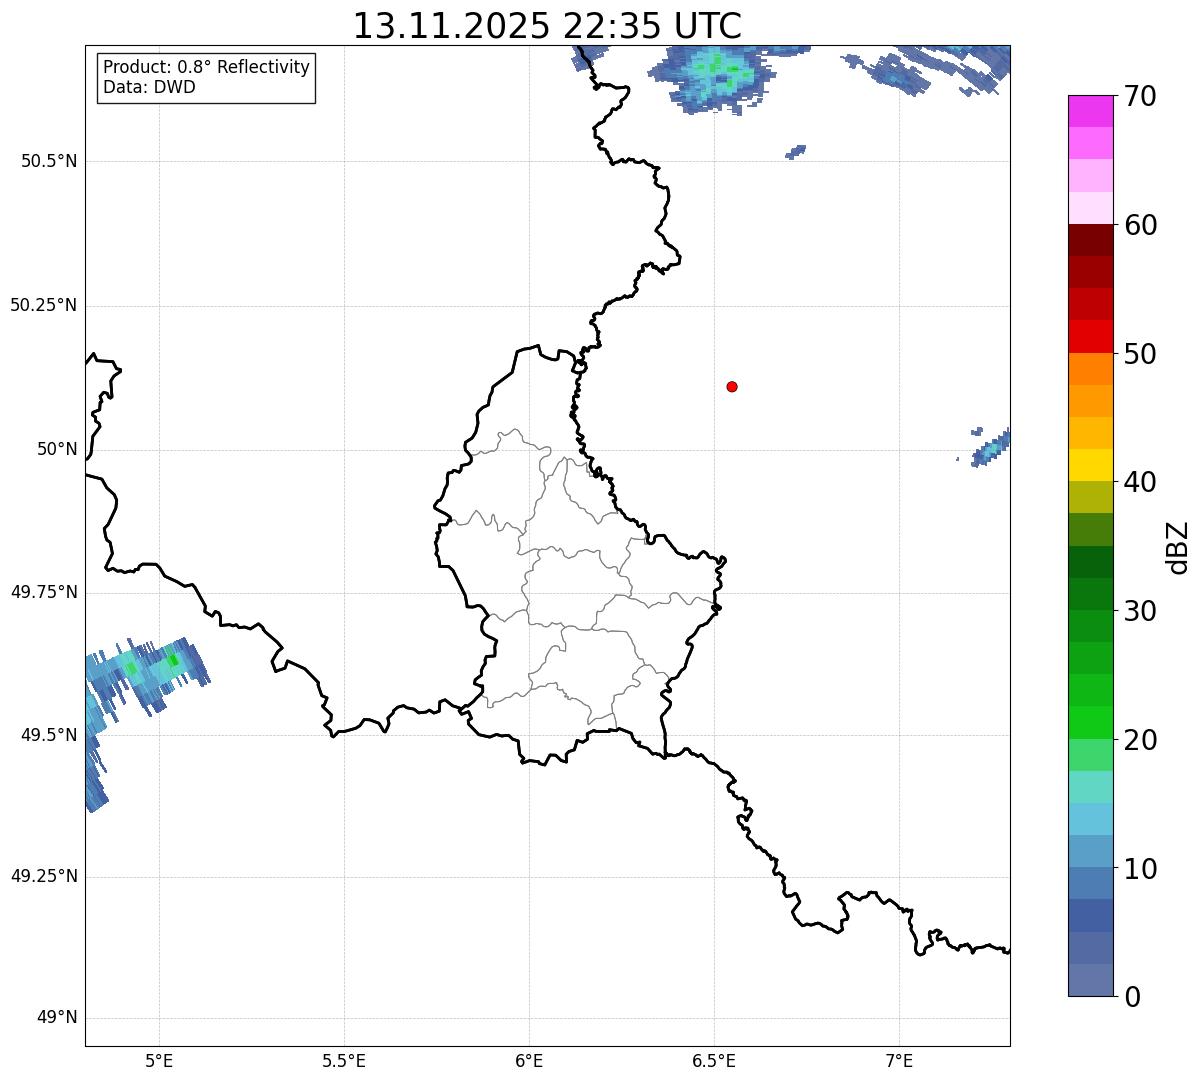Click the 50.5°N latitude label

coord(49,161)
